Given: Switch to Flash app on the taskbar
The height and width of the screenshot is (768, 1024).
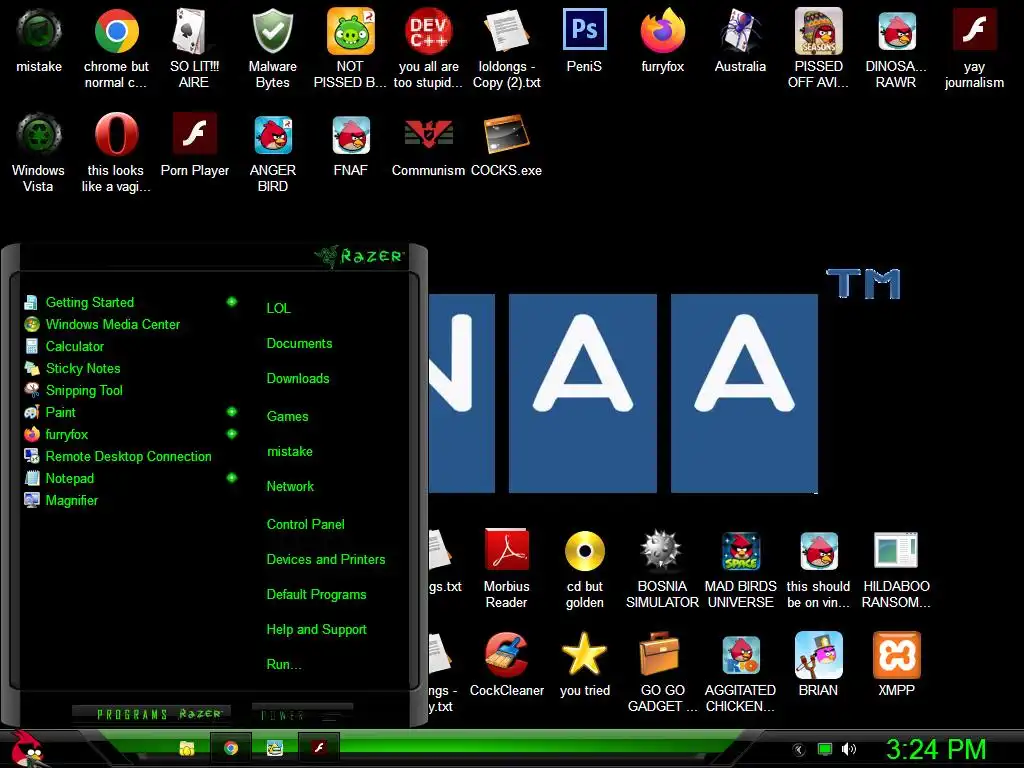Looking at the screenshot, I should 319,748.
